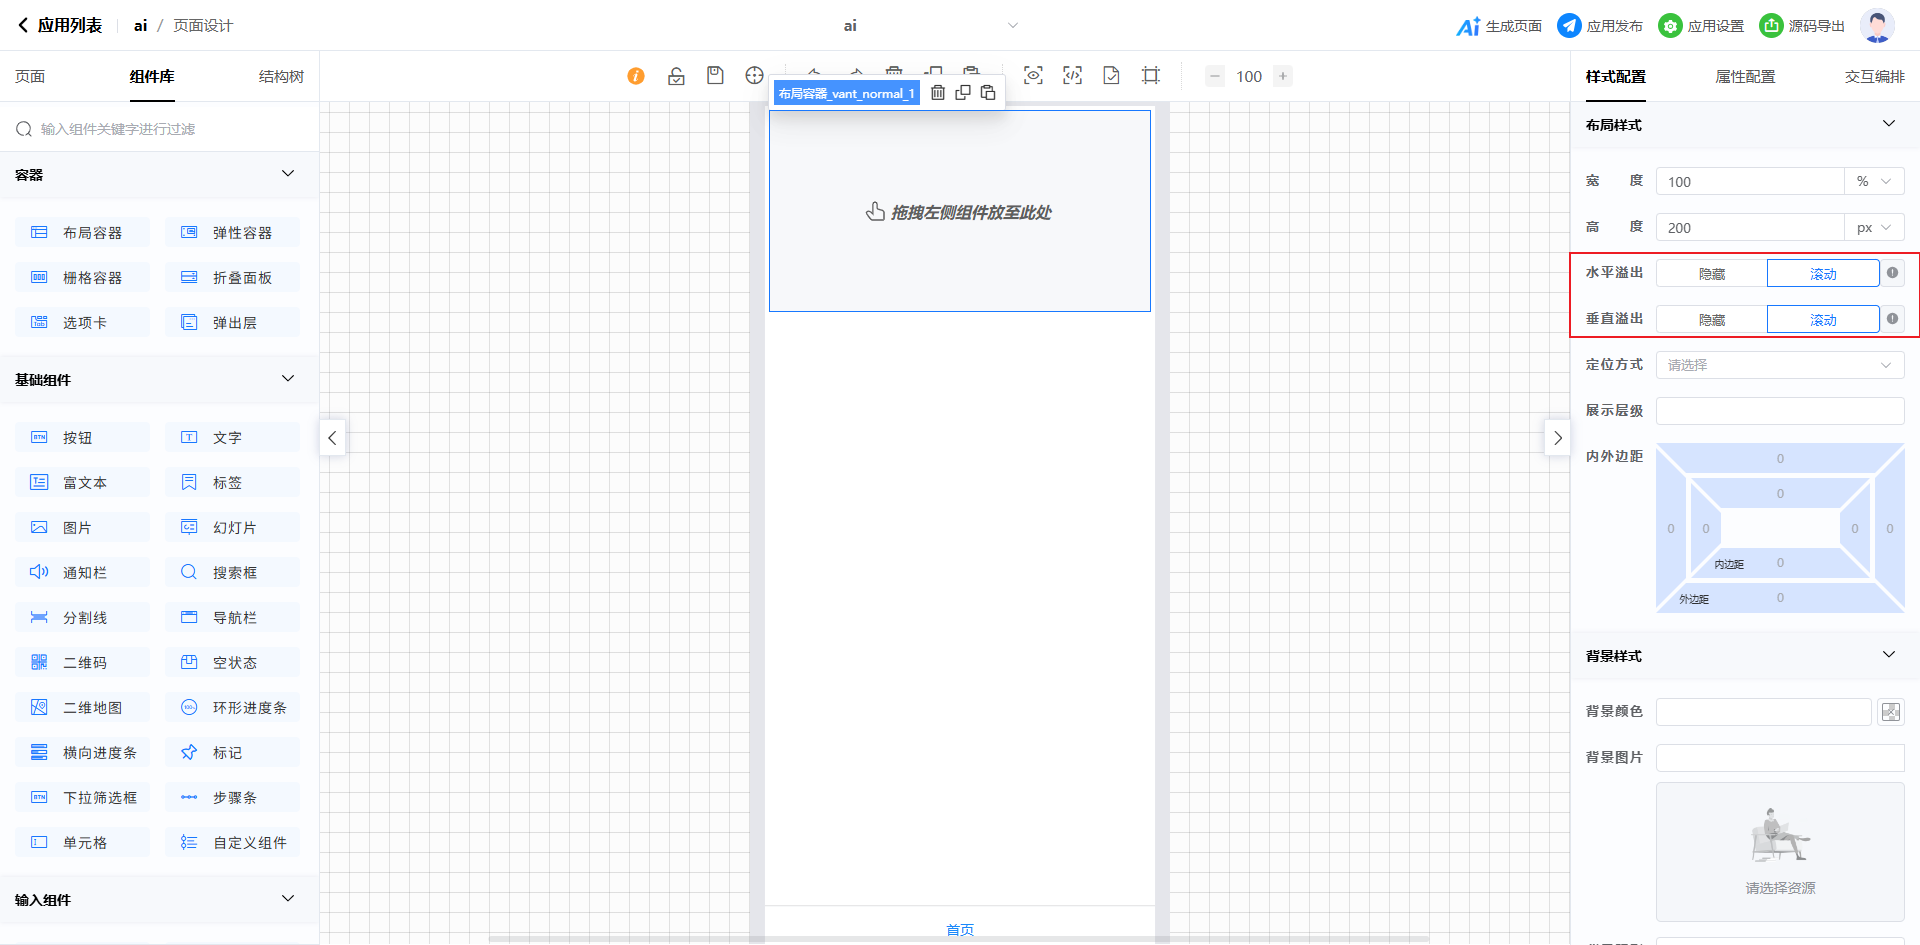1920x945 pixels.
Task: Click the orange info icon in toolbar
Action: (x=636, y=76)
